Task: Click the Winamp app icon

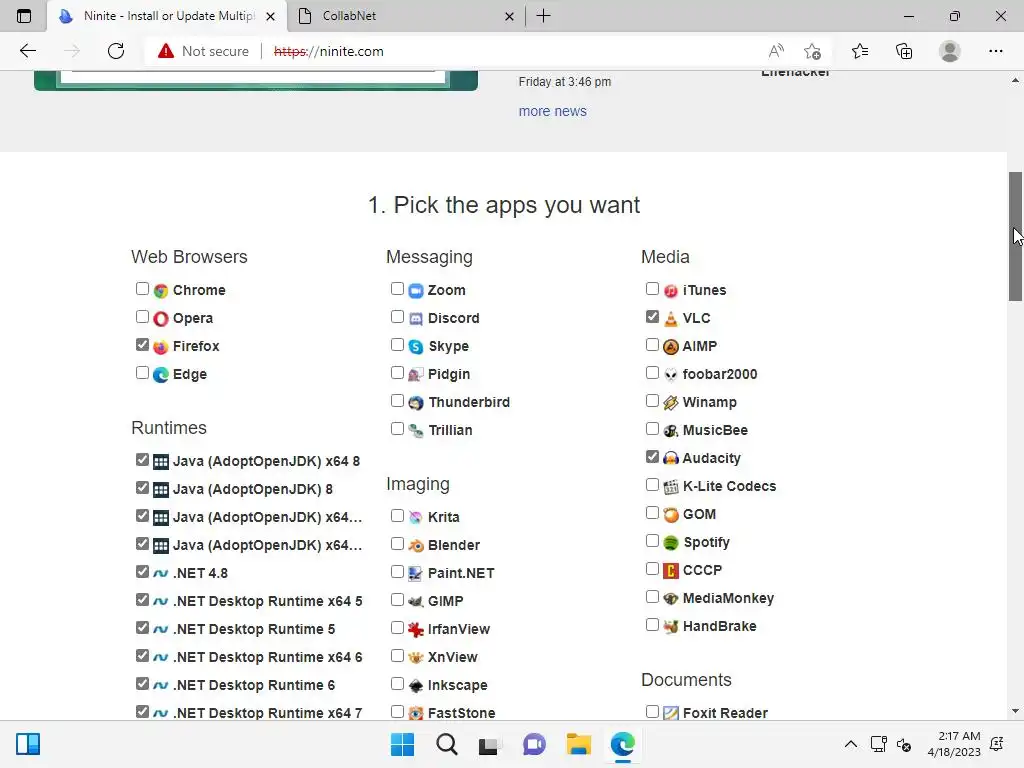Action: coord(671,403)
